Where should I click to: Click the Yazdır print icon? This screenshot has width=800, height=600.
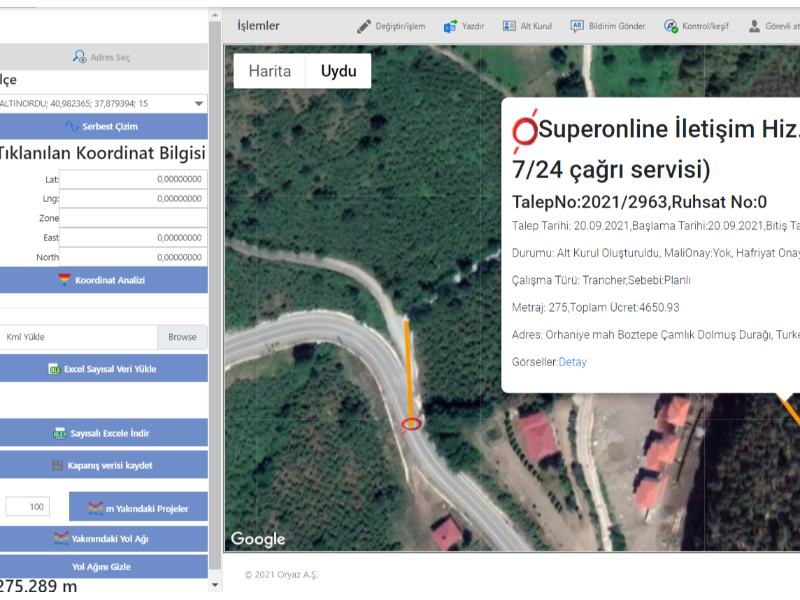point(451,26)
